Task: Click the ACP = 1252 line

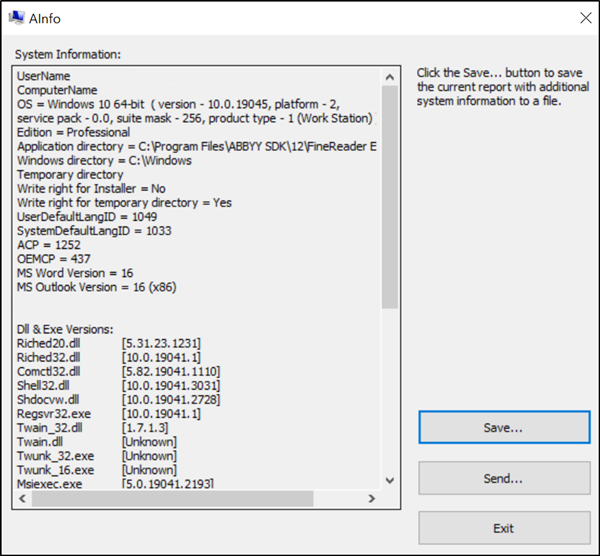Action: (49, 245)
